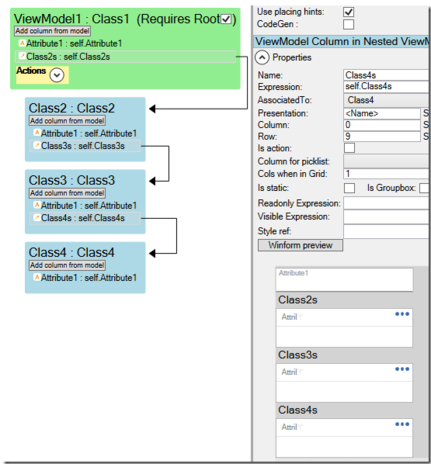Click the Row value field
The height and width of the screenshot is (464, 431).
[x=382, y=136]
